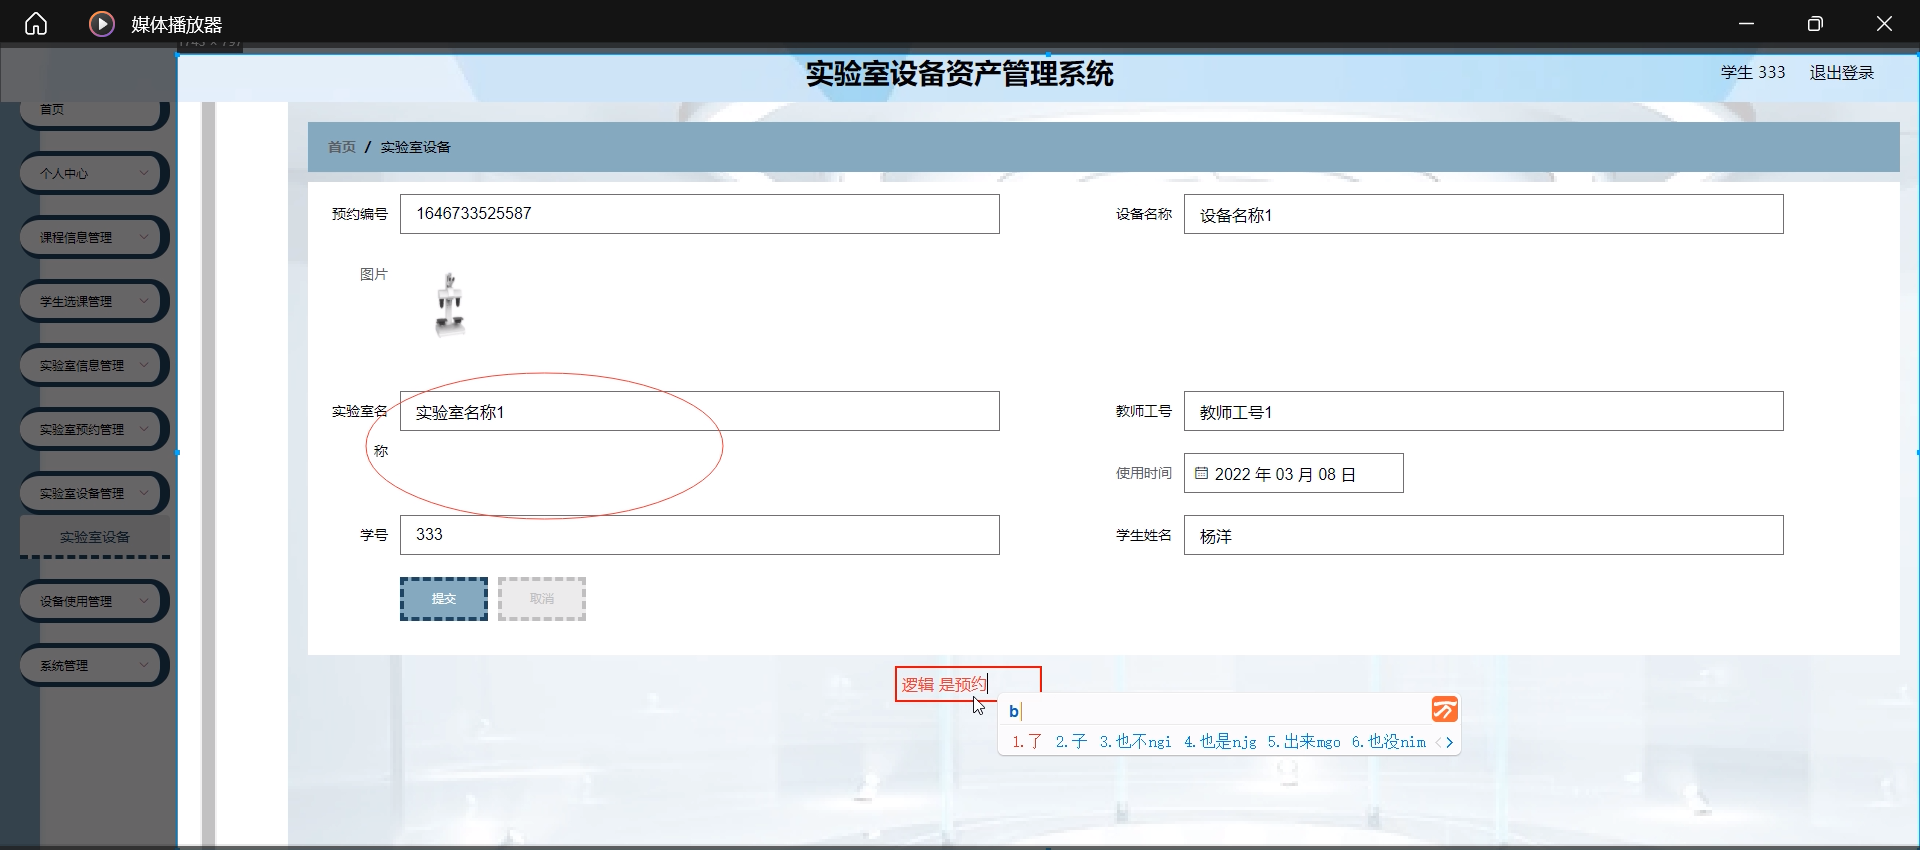This screenshot has width=1920, height=850.
Task: Choose IME candidate 5 出来
Action: pos(1304,742)
